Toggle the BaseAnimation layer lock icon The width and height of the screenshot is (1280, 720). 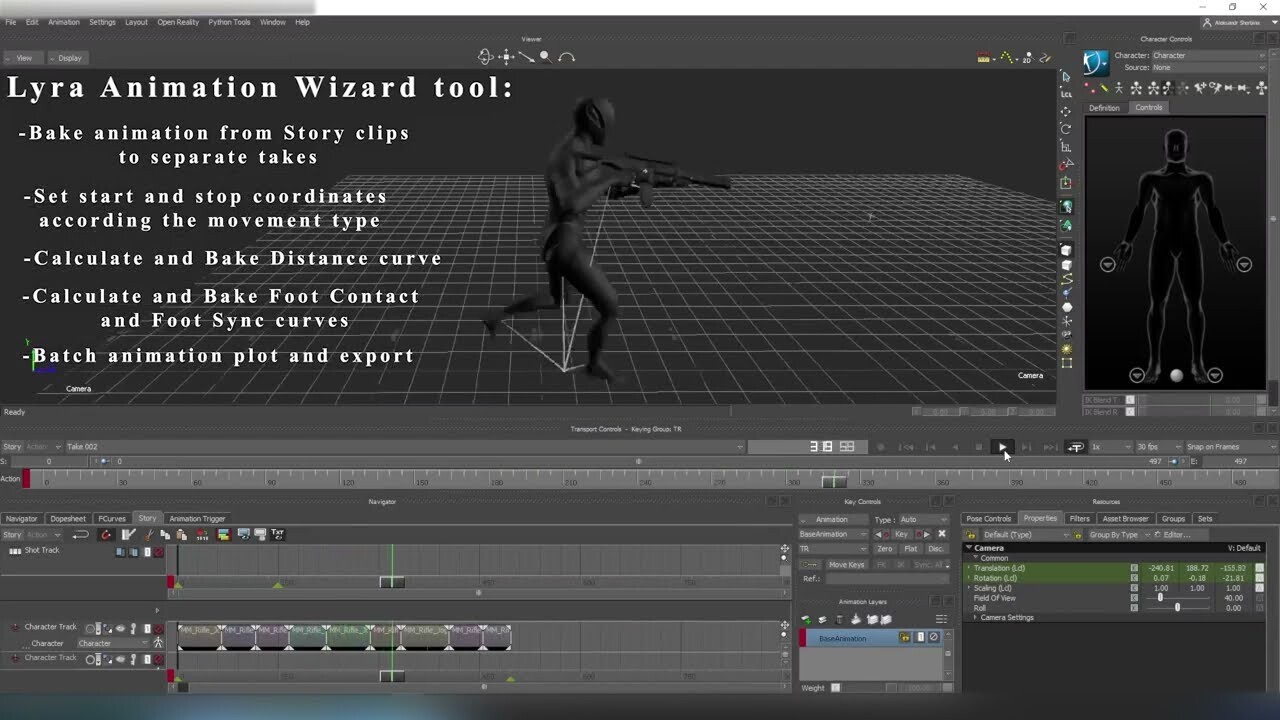[905, 638]
